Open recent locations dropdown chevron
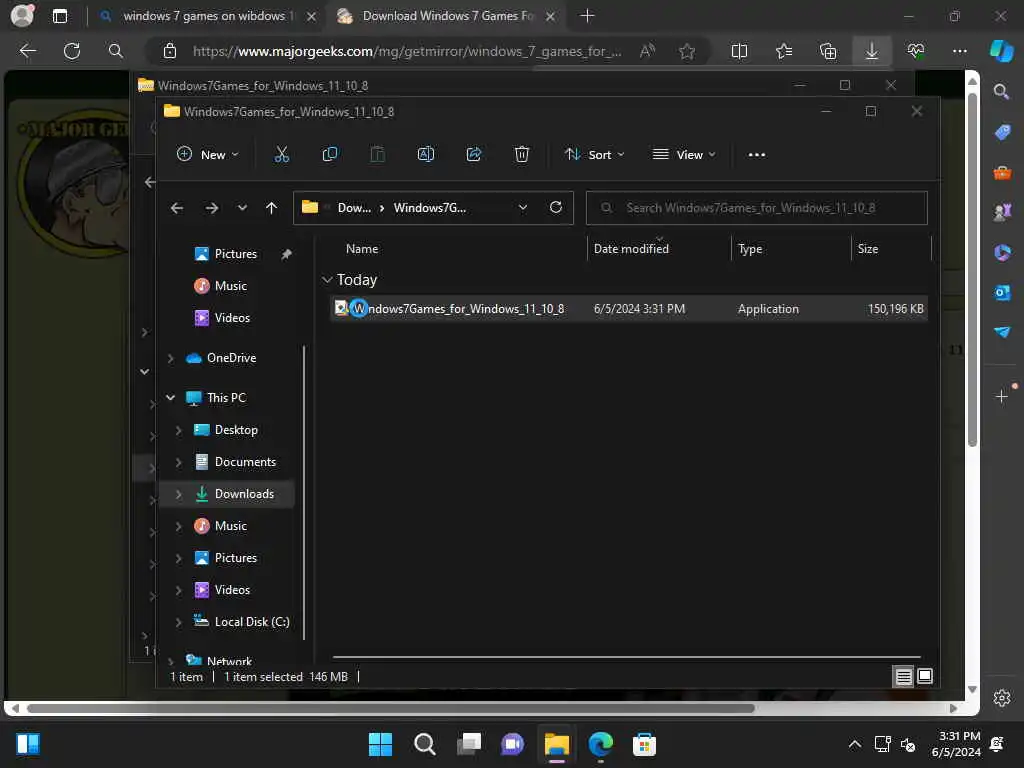Screen dimensions: 1024x768 pyautogui.click(x=242, y=208)
